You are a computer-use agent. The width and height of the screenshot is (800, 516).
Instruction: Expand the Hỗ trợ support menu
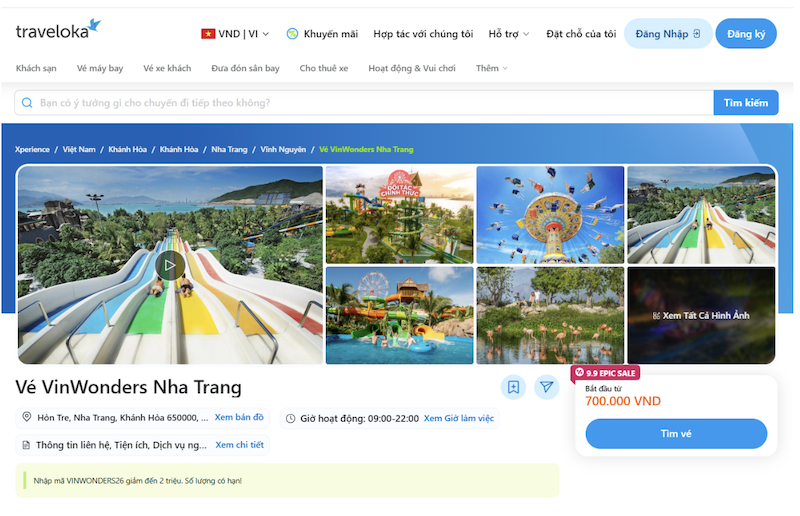click(x=509, y=34)
